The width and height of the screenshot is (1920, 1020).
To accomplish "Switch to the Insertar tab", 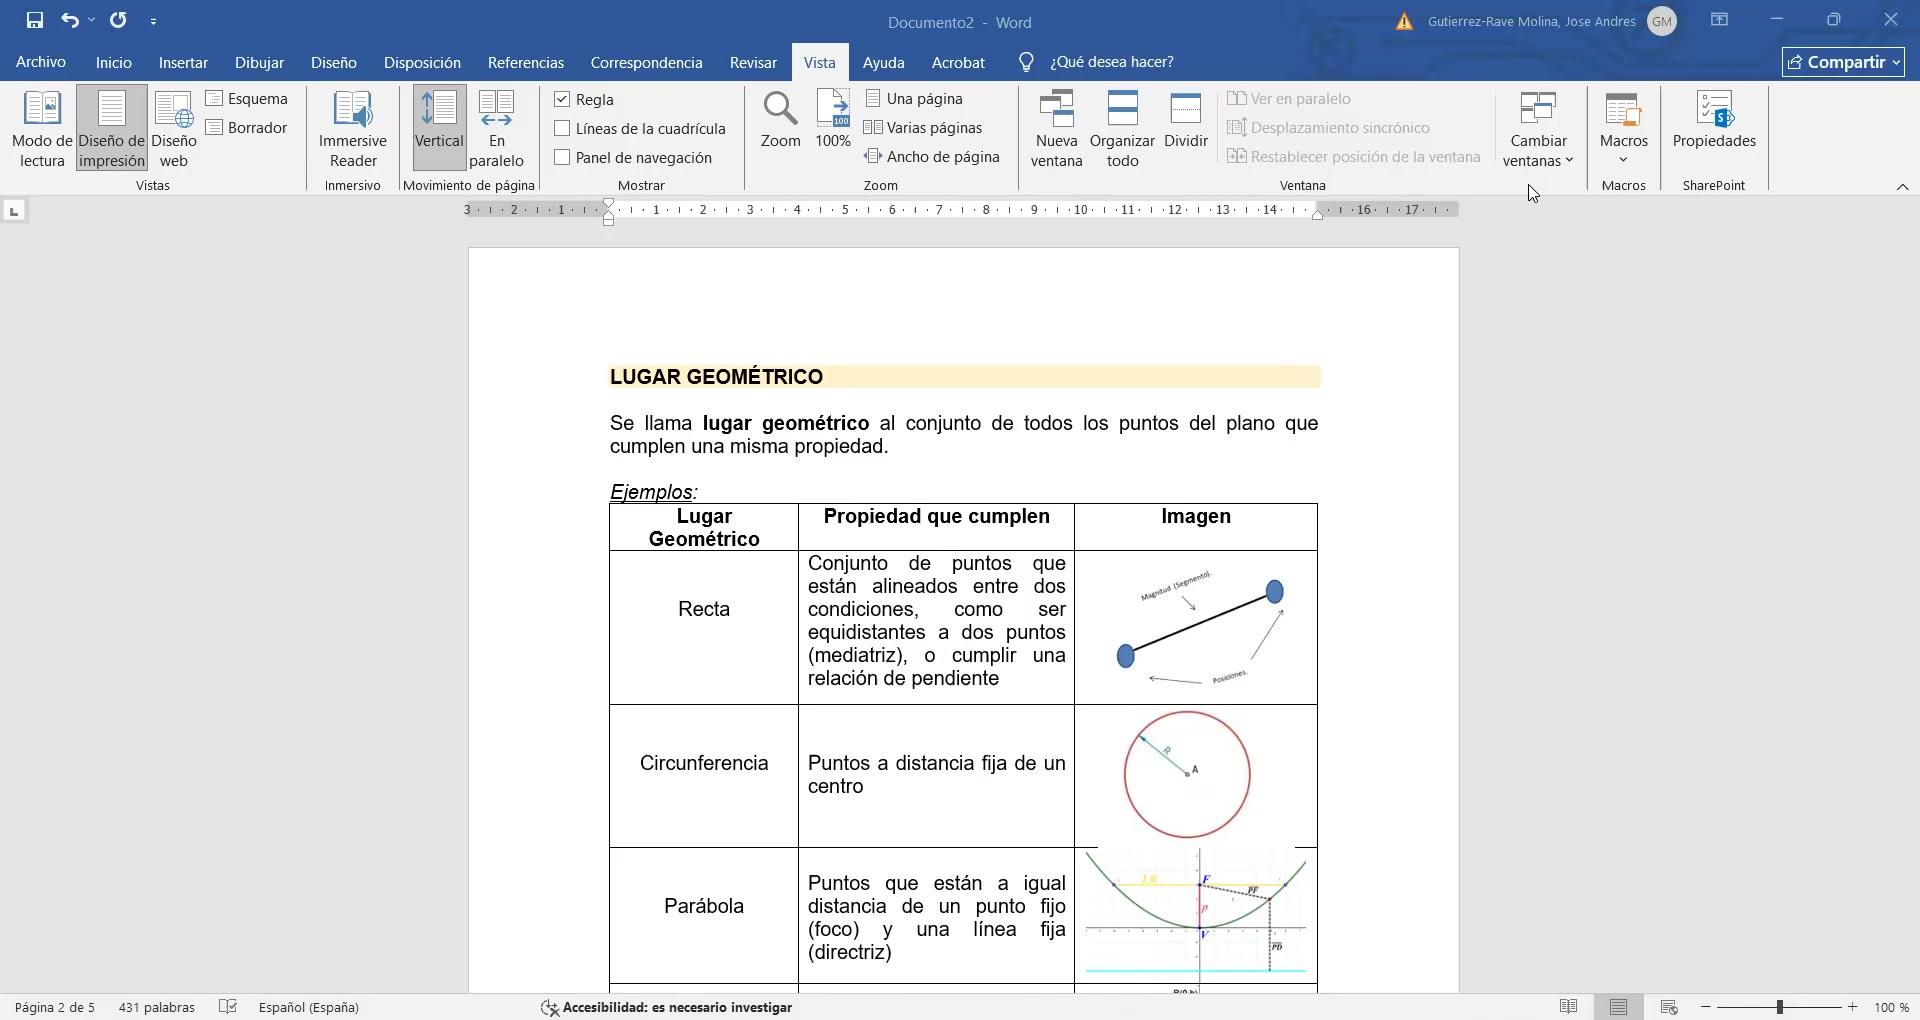I will (183, 62).
